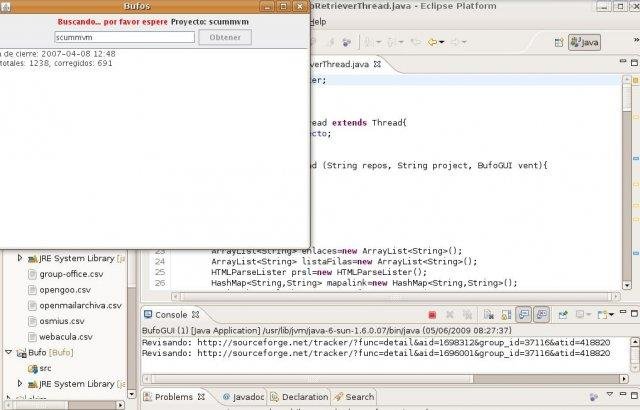
Task: Click the Console horizontal scrollbar thumb
Action: (312, 379)
